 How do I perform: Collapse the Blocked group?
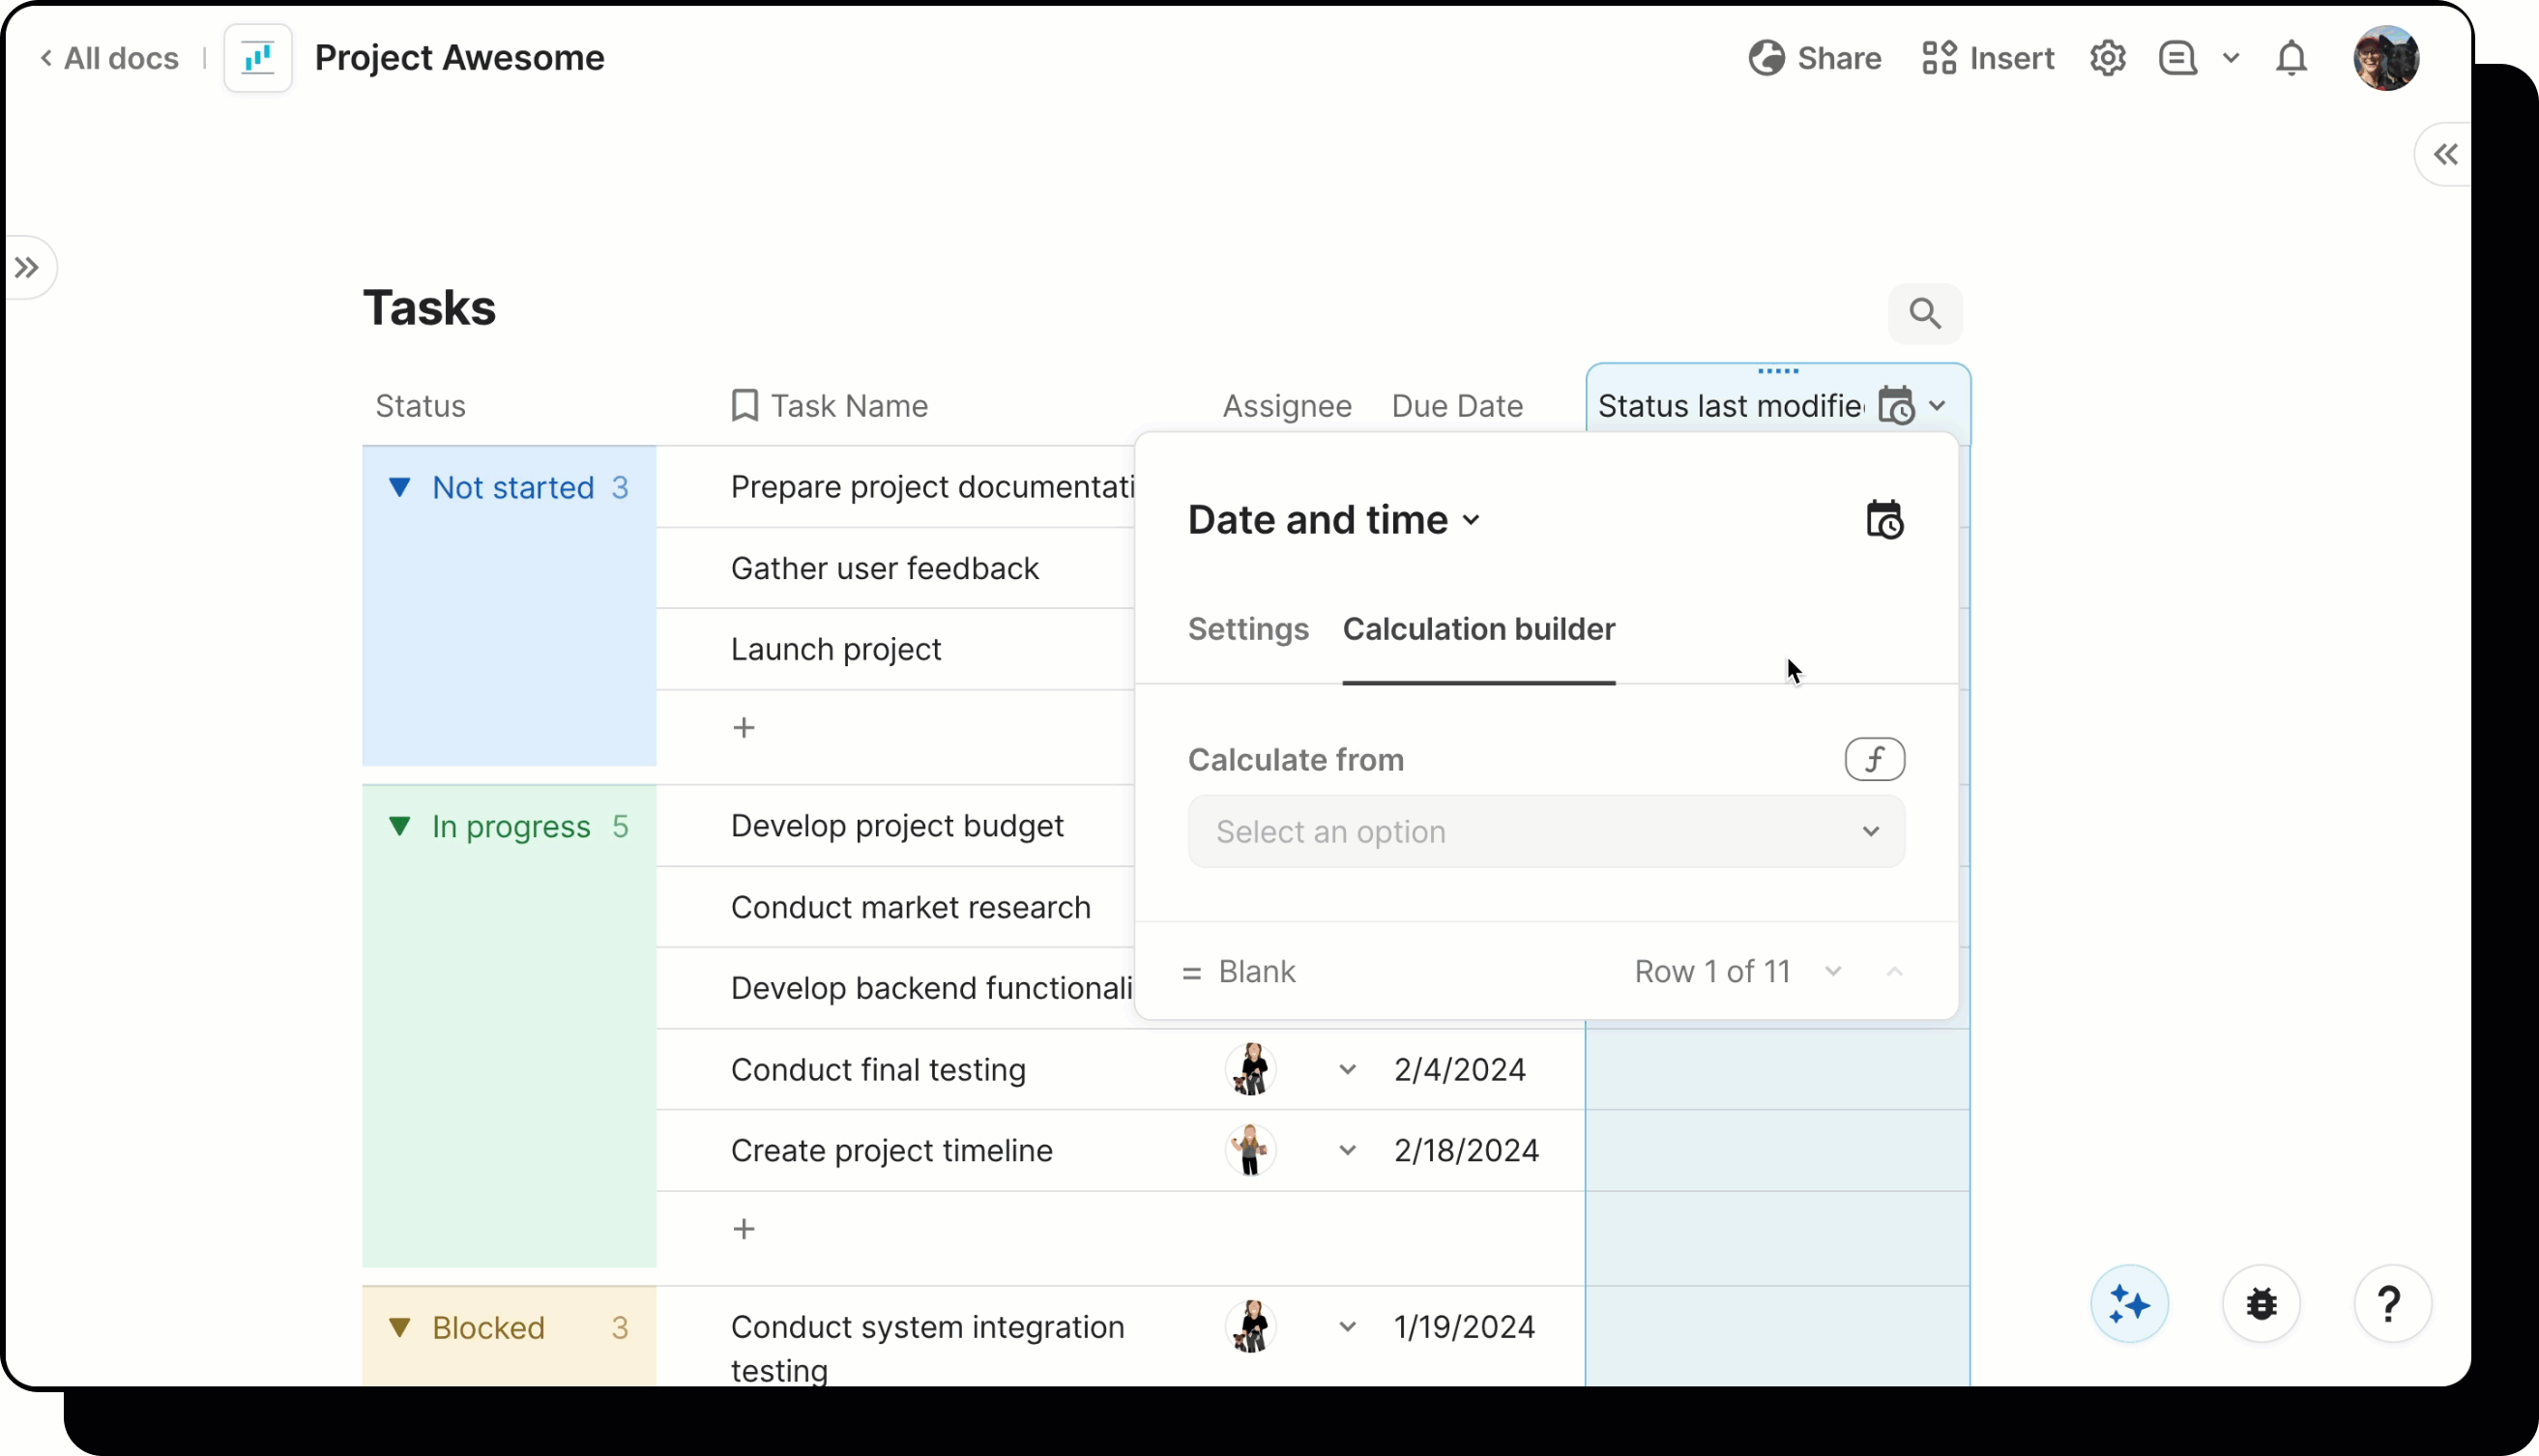click(x=399, y=1327)
